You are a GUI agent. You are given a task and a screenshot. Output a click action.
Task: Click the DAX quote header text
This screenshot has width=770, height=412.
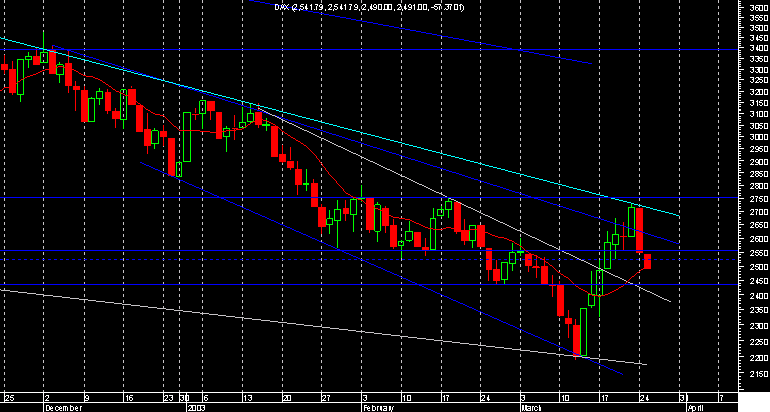click(369, 7)
